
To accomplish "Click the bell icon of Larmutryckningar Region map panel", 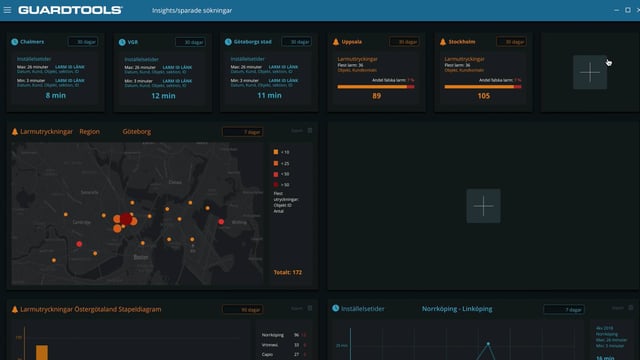I will coord(15,131).
